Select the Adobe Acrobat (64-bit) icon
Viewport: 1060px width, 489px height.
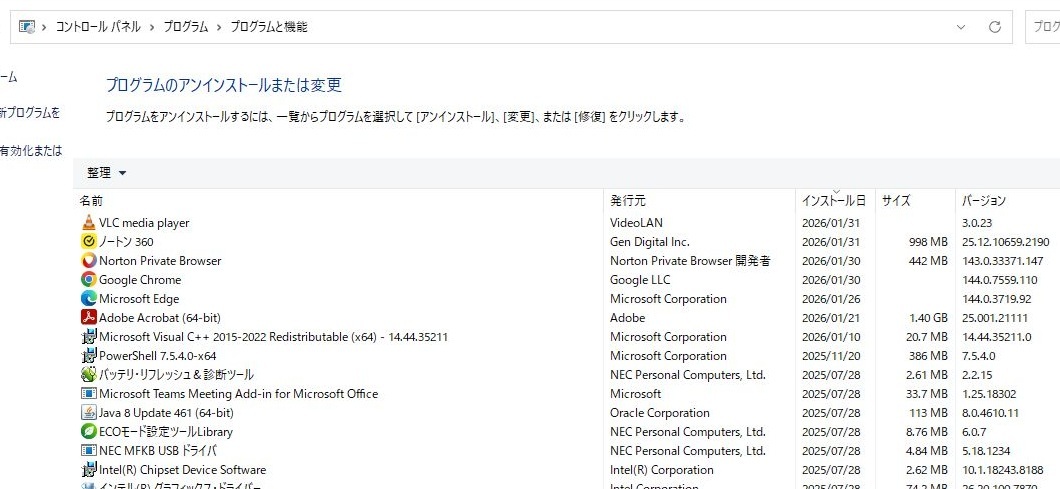tap(89, 318)
